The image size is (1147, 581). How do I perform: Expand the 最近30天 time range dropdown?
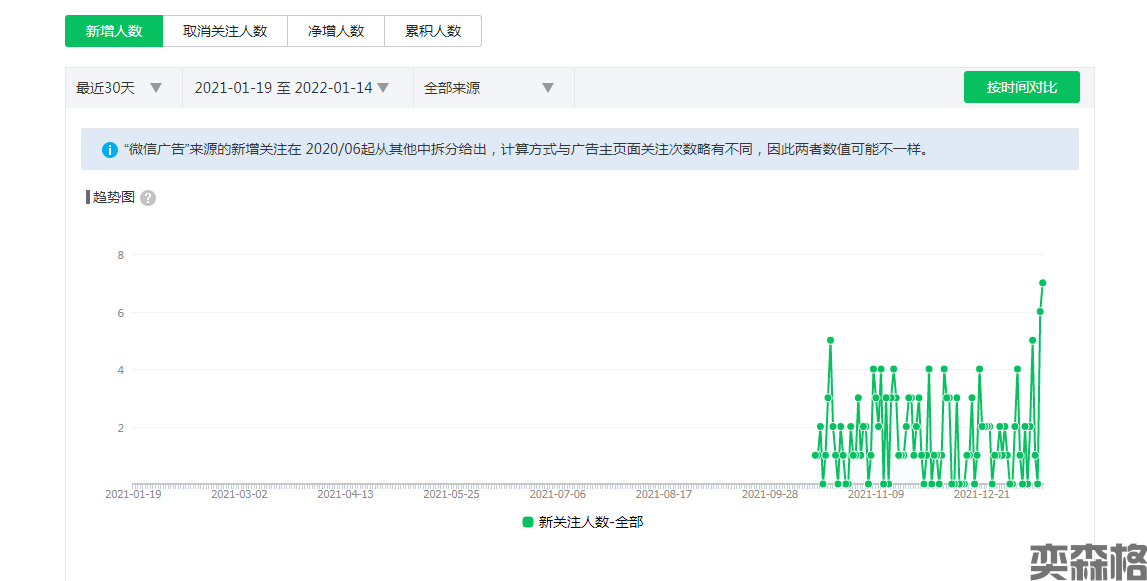119,88
